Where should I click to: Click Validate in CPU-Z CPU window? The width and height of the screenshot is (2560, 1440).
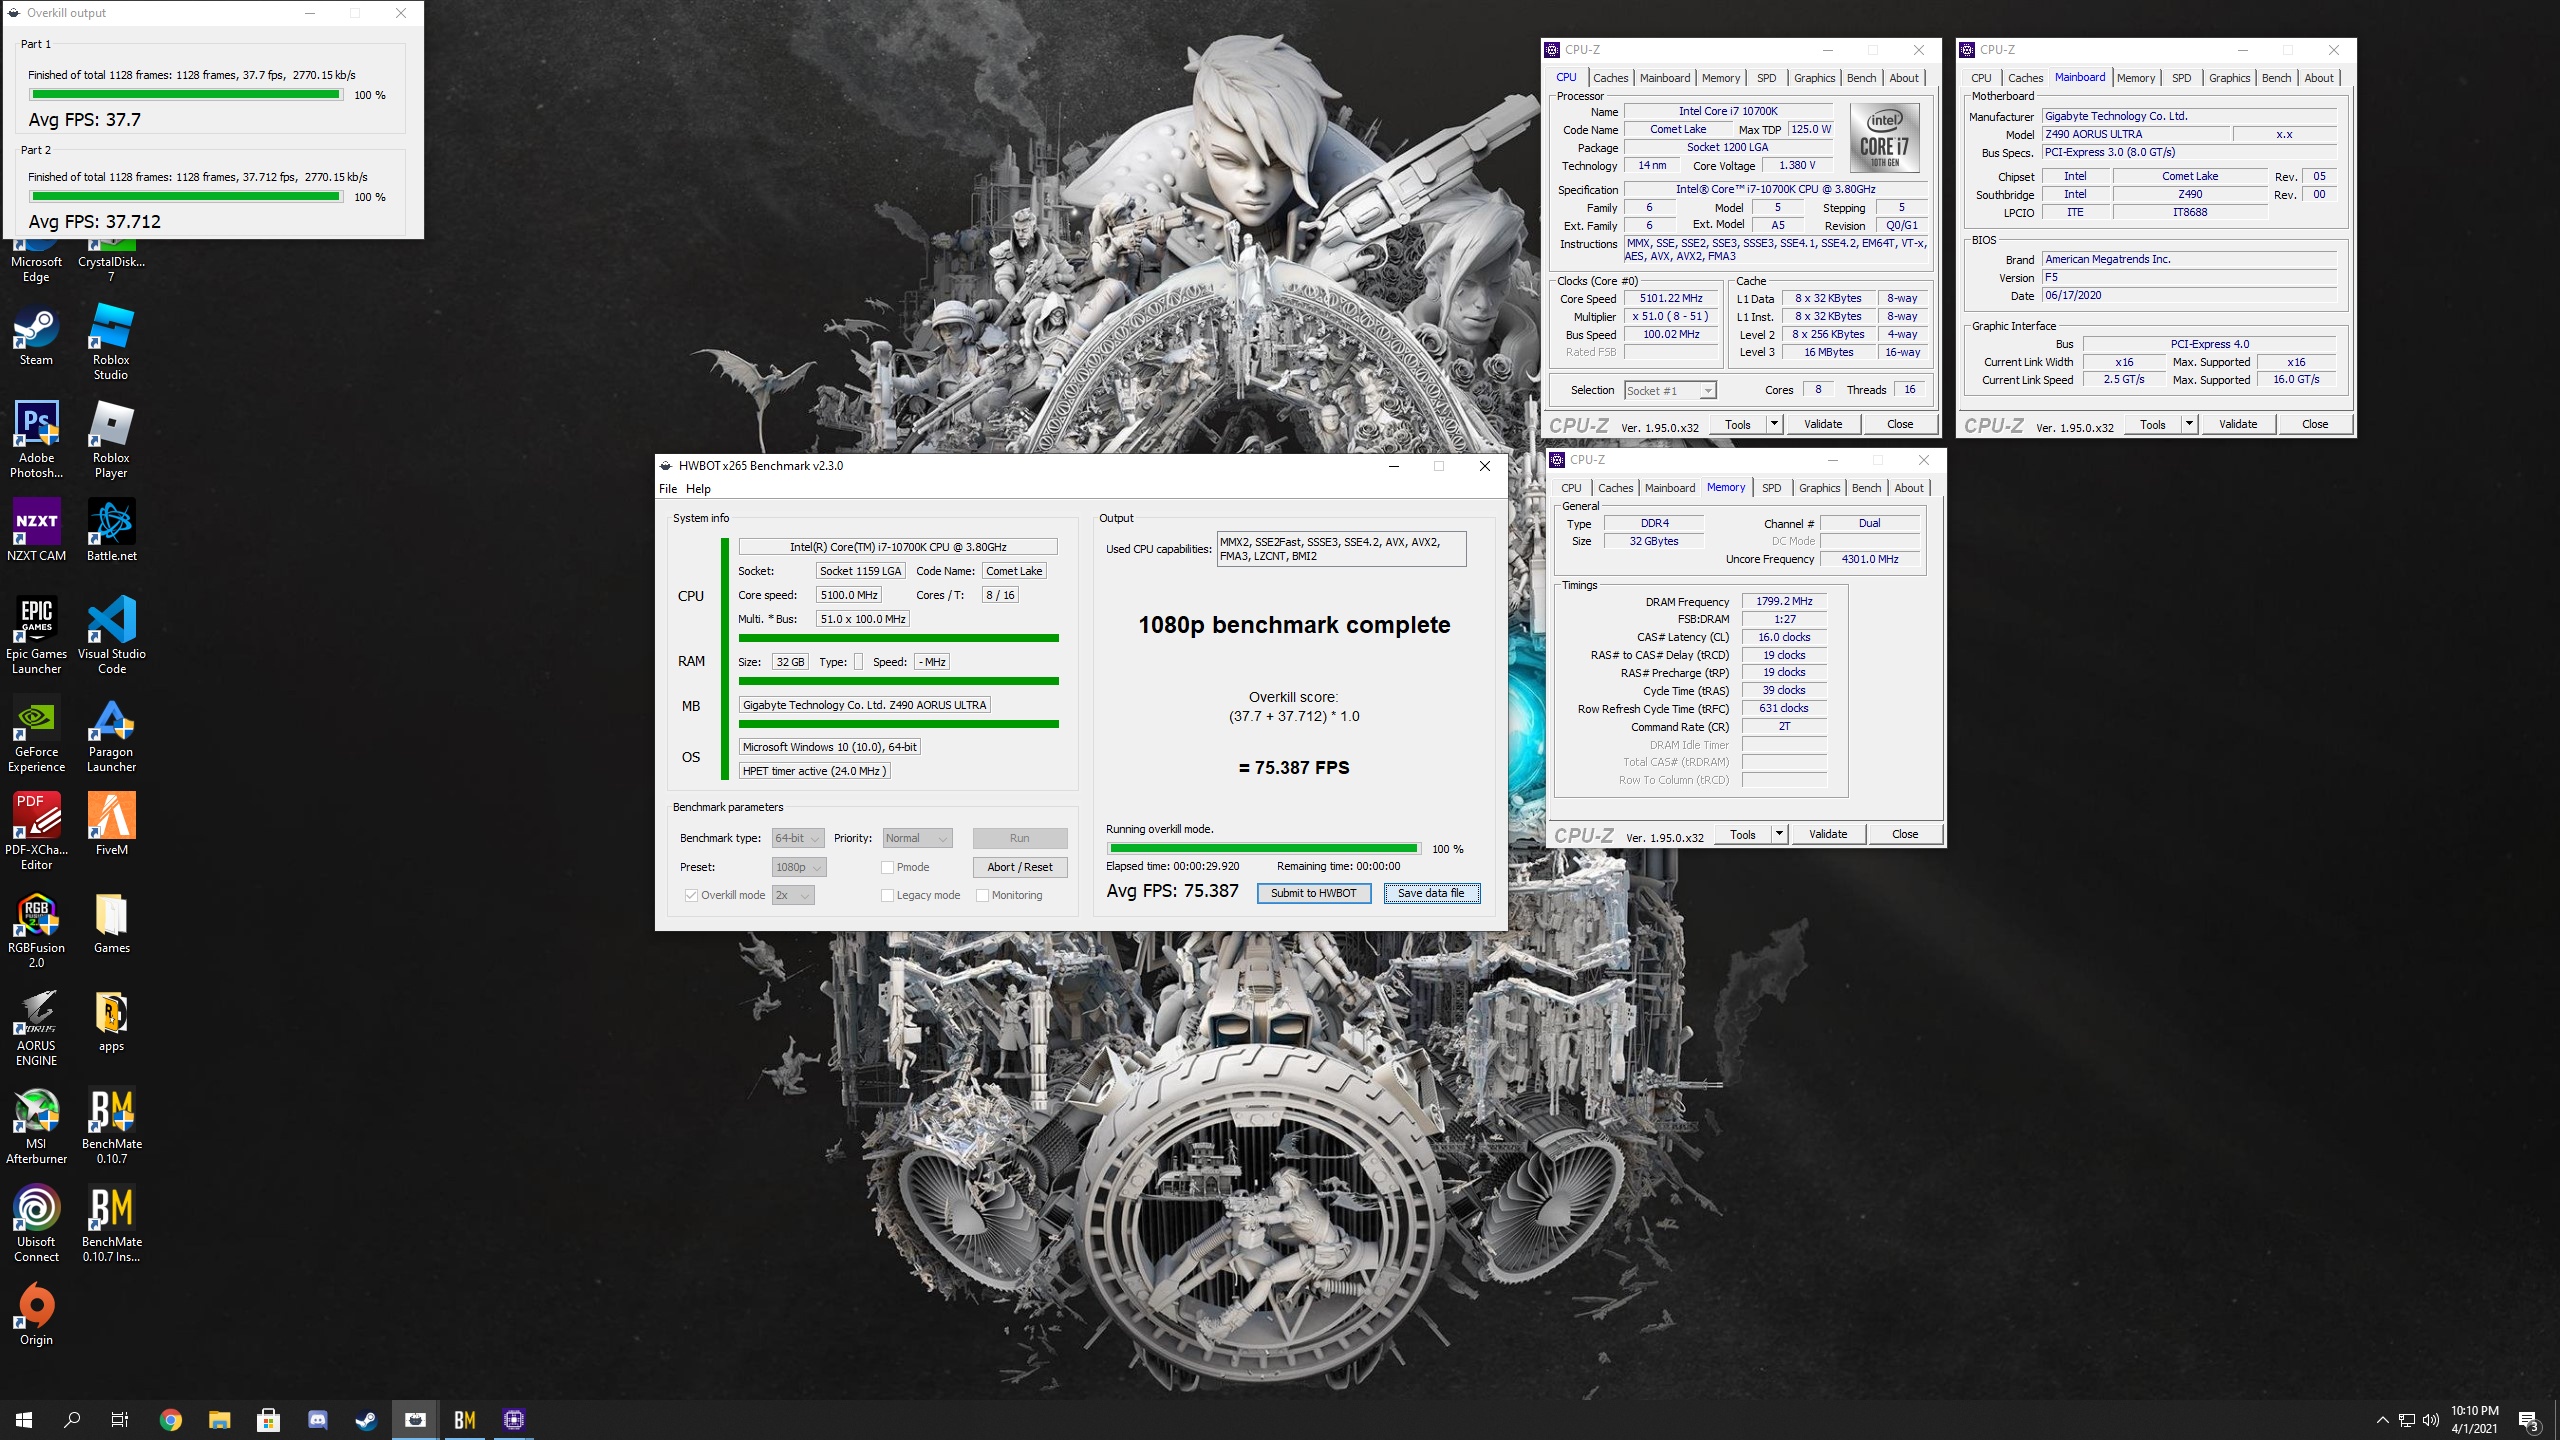pos(1823,424)
